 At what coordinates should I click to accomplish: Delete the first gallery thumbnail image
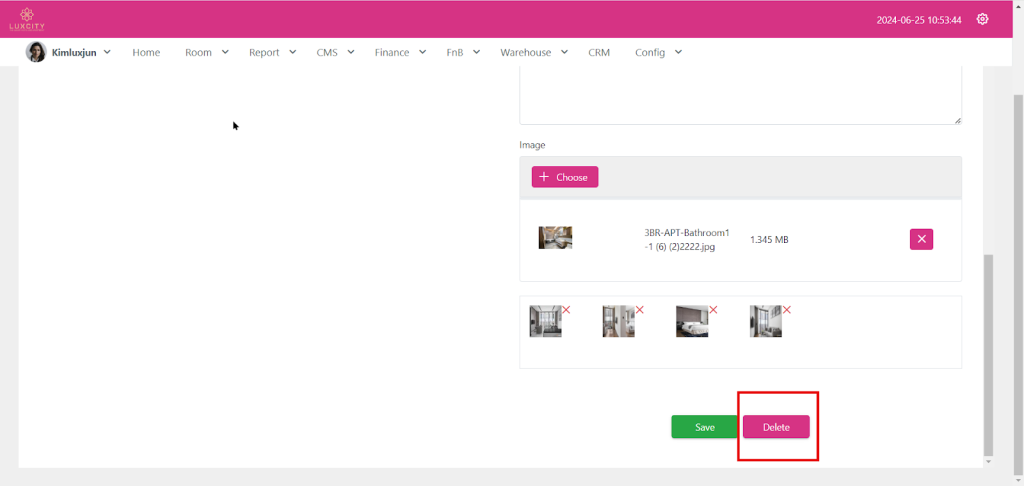(x=566, y=310)
